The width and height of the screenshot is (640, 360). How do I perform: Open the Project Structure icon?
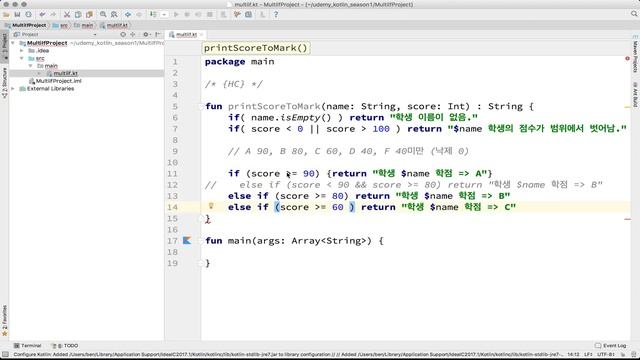pos(249,14)
